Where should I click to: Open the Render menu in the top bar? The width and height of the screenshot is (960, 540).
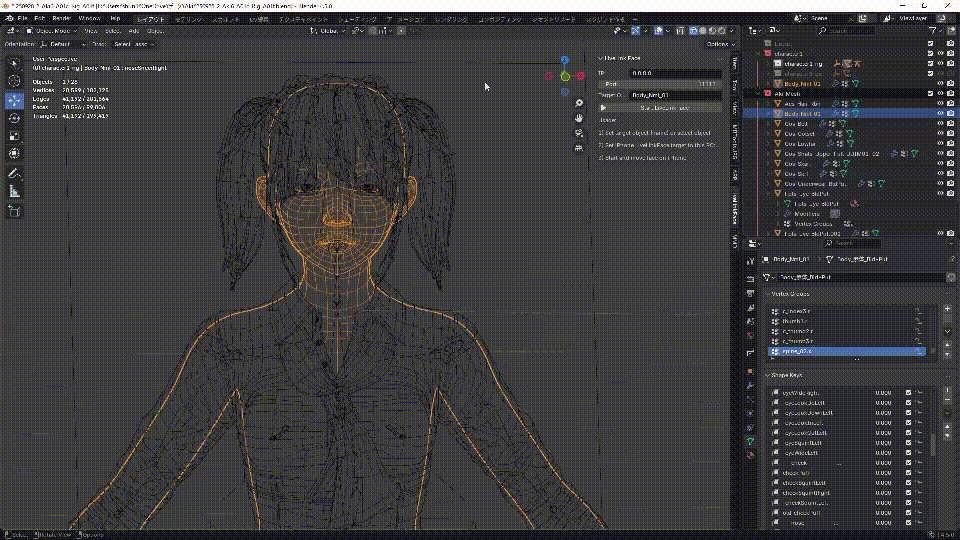(61, 18)
